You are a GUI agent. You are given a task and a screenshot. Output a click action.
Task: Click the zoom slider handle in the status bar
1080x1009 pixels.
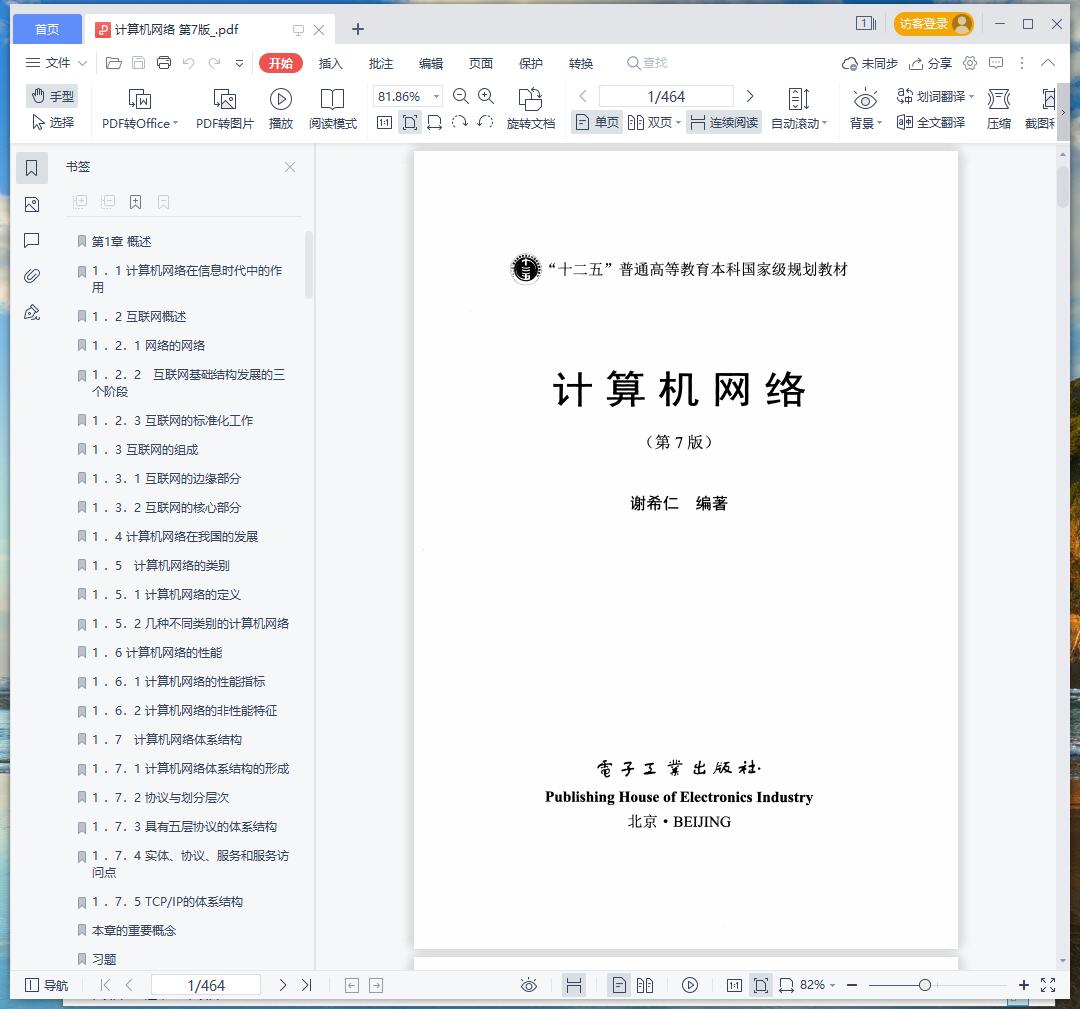(x=925, y=986)
